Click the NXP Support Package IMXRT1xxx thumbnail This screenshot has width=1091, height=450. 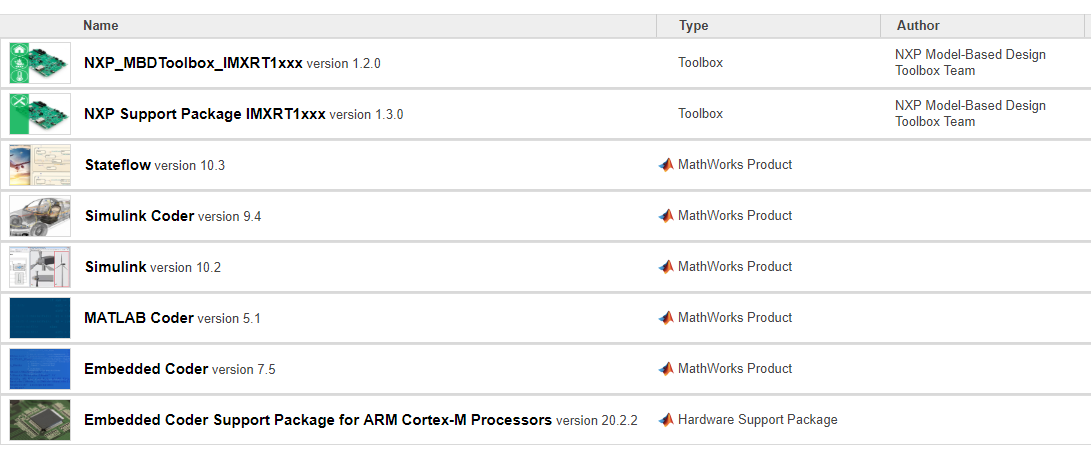point(40,114)
